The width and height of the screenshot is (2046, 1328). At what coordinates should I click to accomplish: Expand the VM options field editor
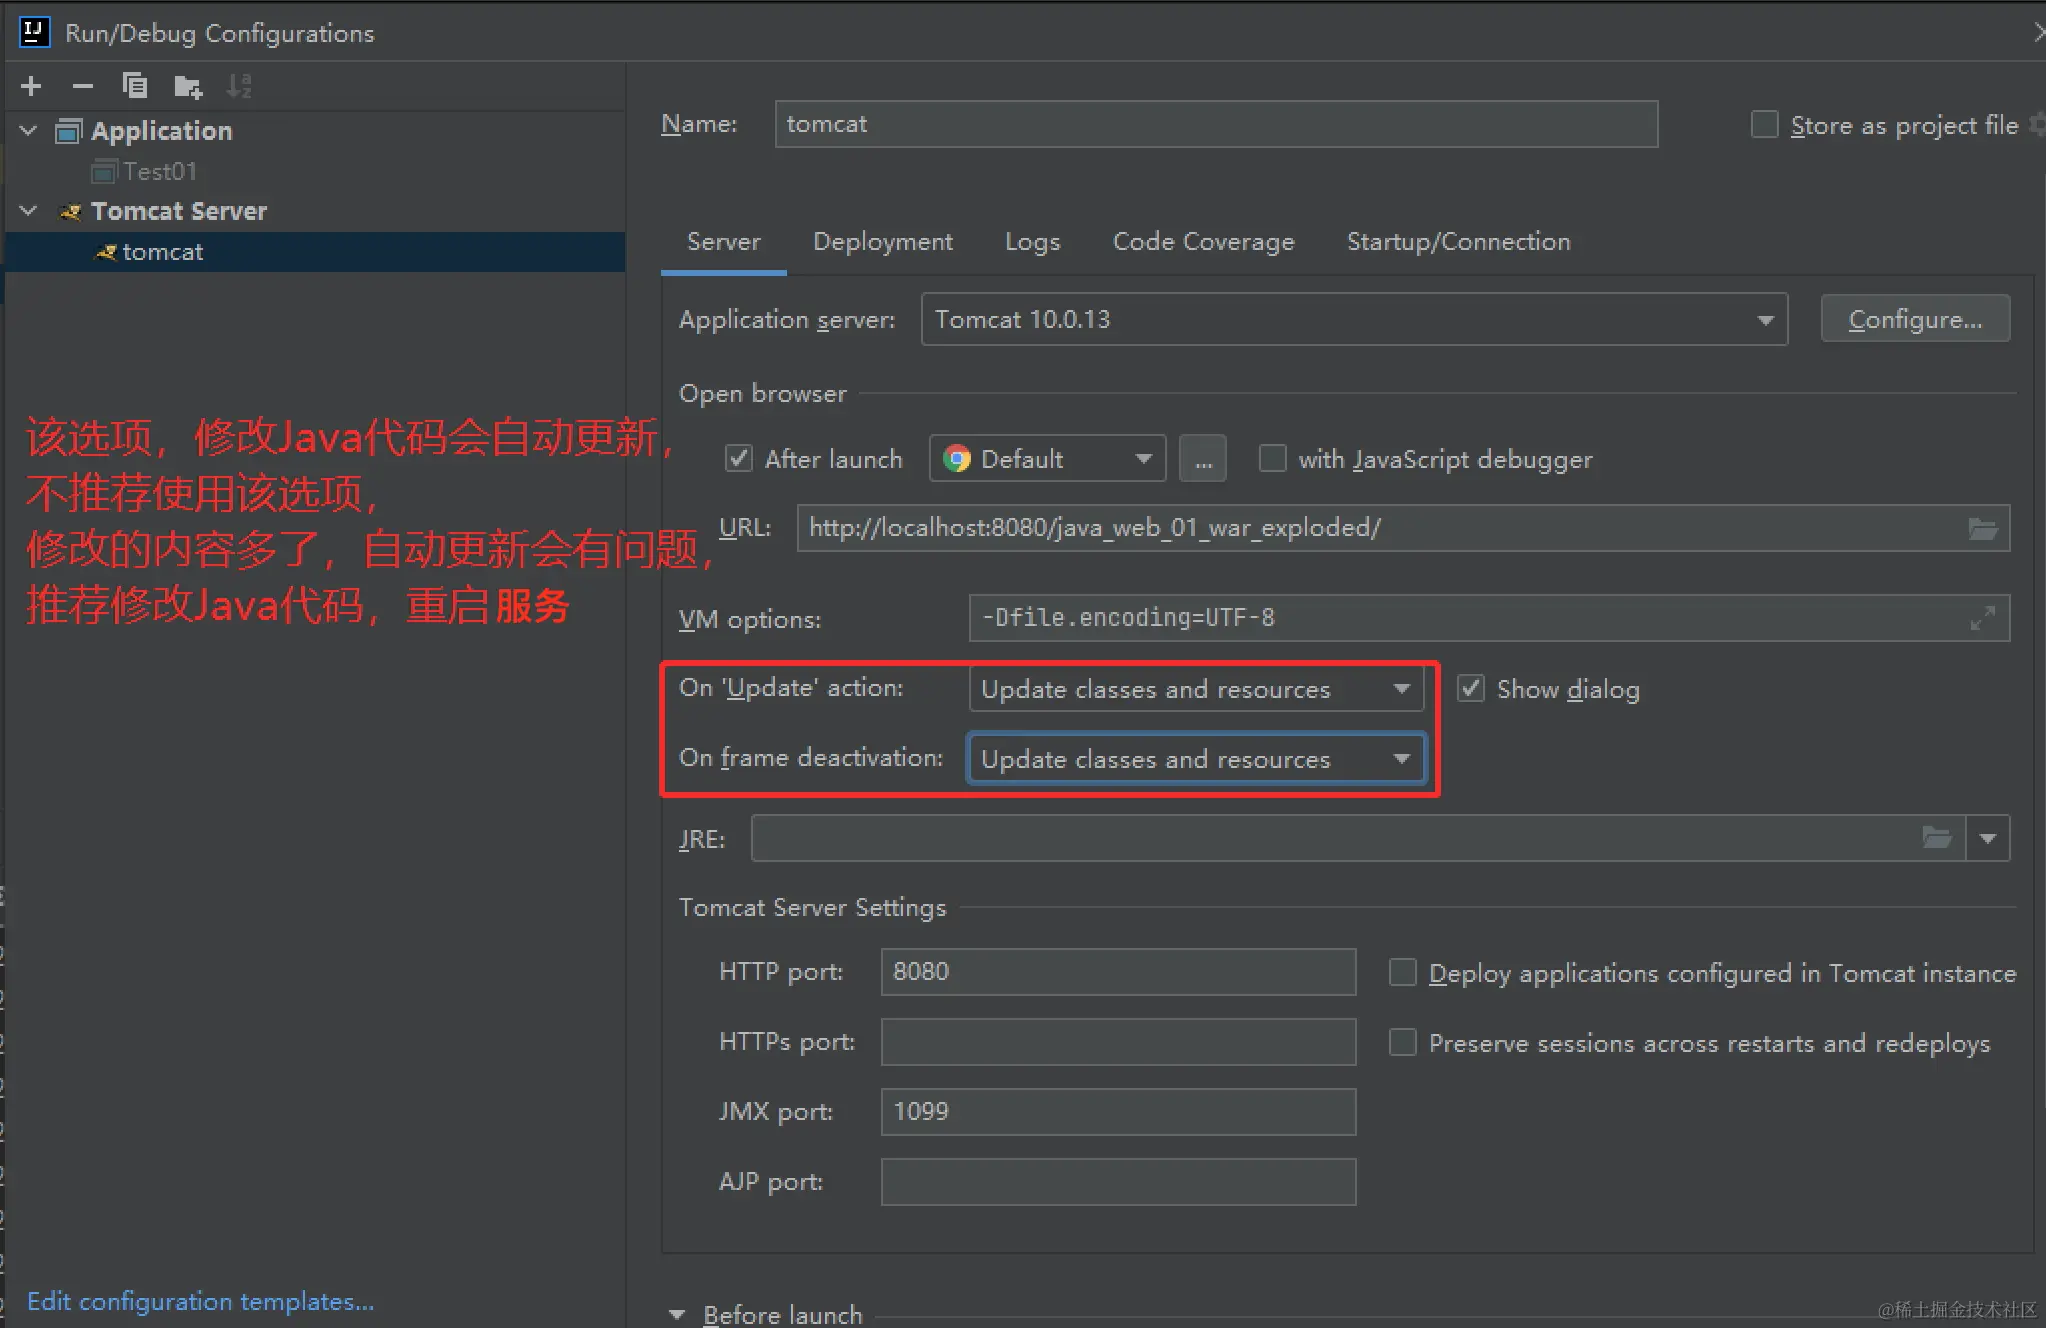coord(1982,618)
